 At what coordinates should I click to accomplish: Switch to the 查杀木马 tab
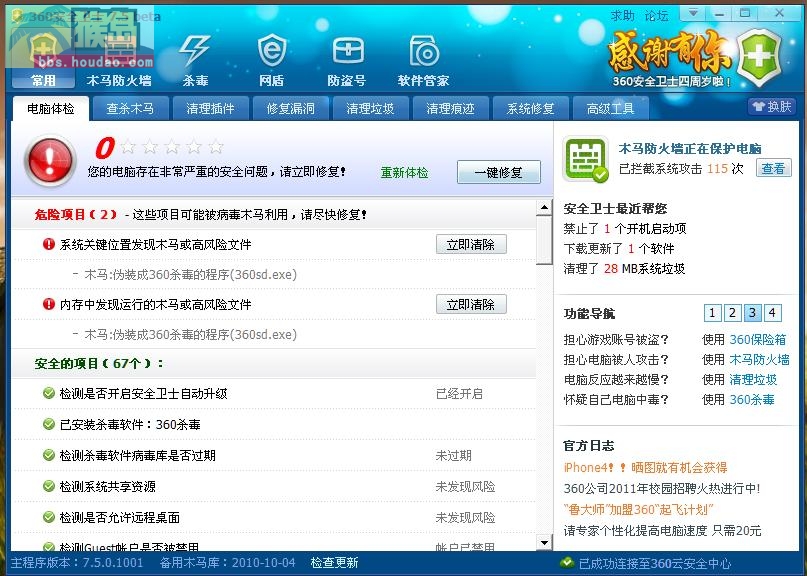(130, 109)
